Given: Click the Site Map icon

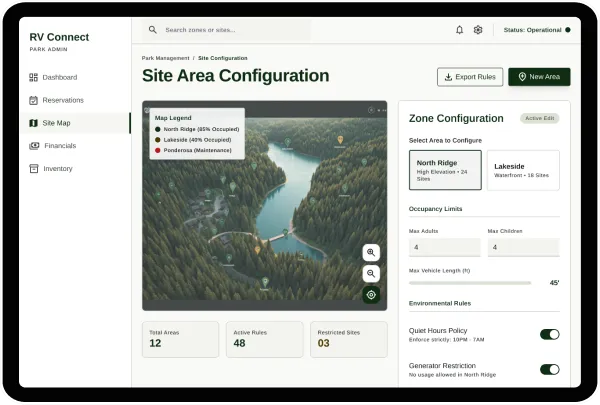Looking at the screenshot, I should (34, 123).
